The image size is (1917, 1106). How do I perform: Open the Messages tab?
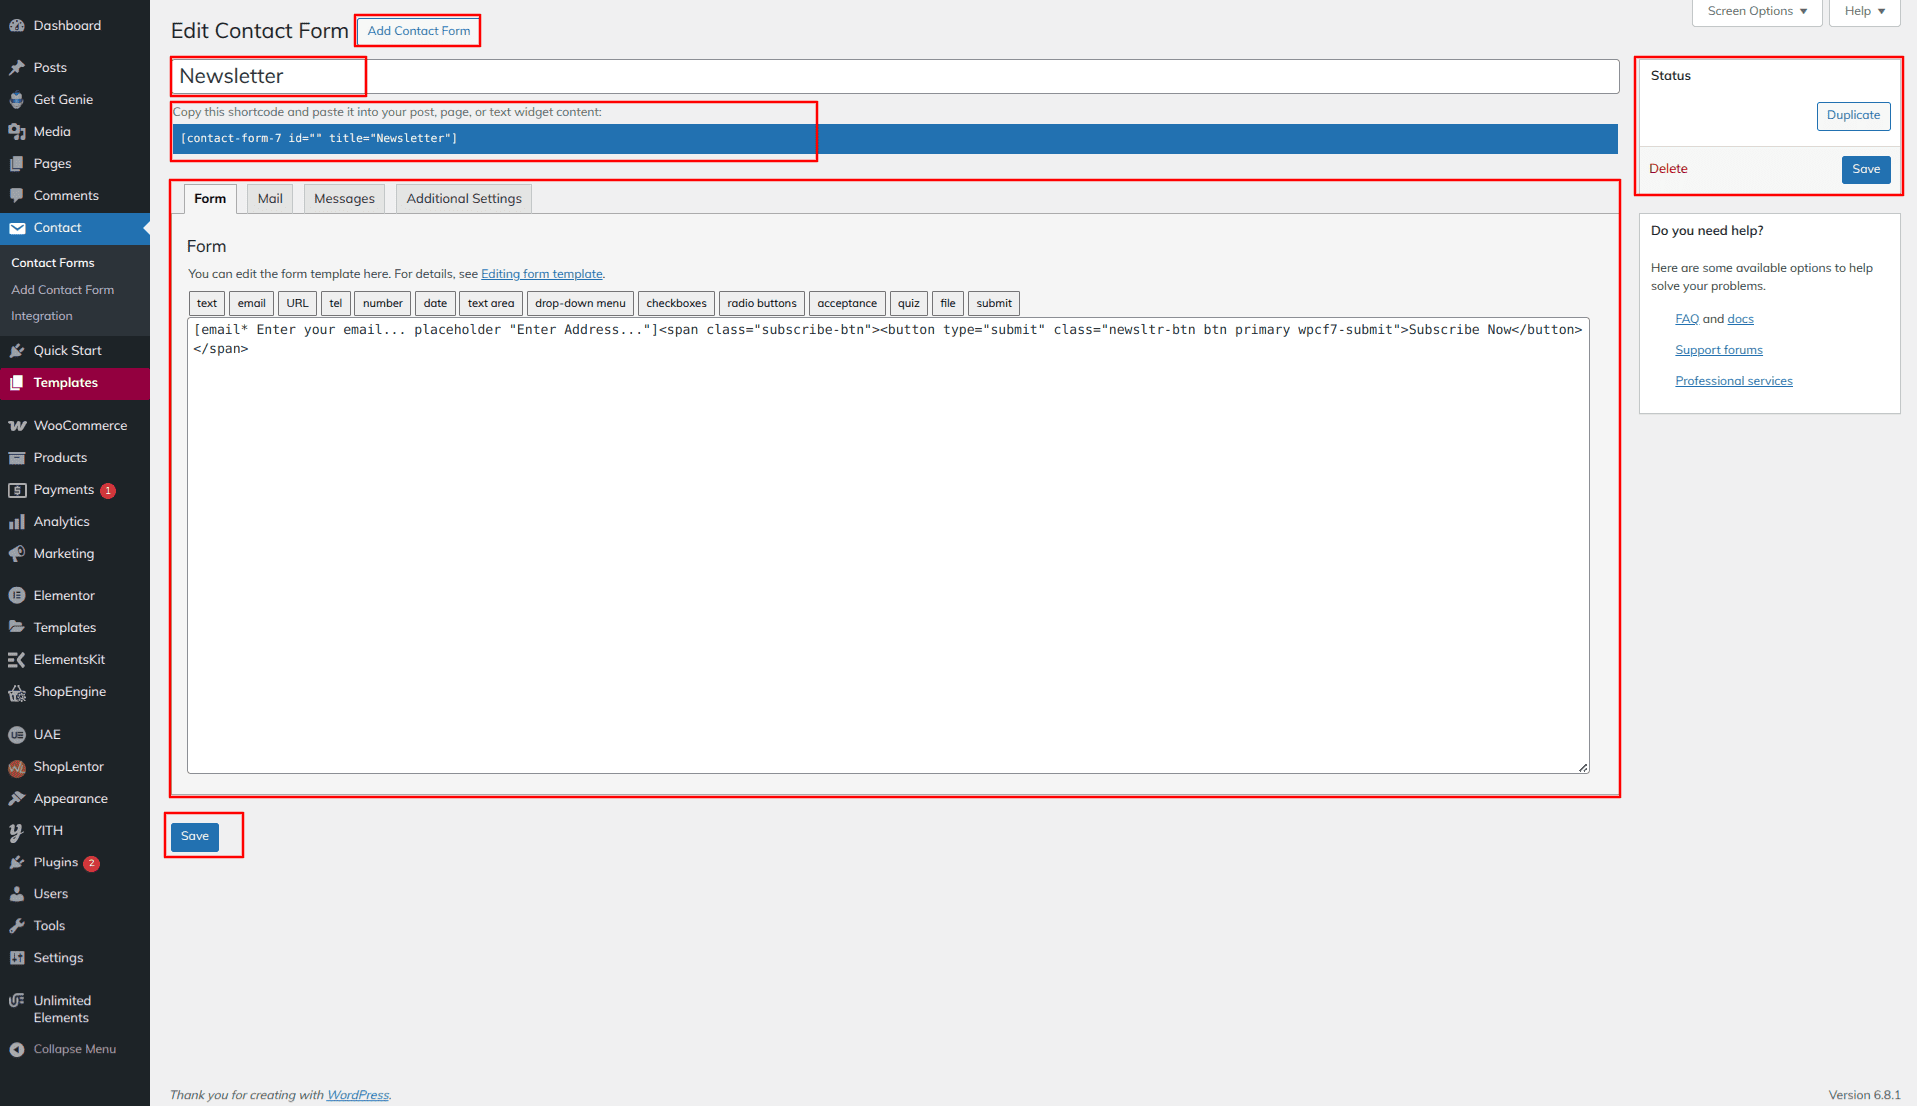[x=344, y=199]
